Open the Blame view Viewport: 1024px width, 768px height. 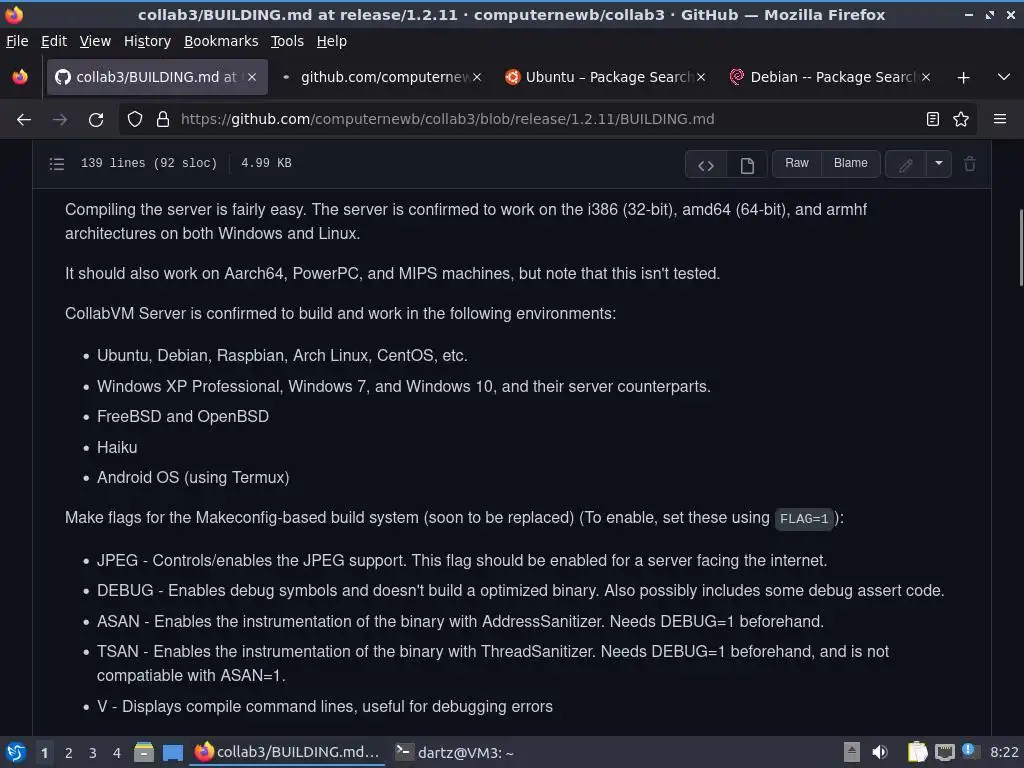point(850,163)
